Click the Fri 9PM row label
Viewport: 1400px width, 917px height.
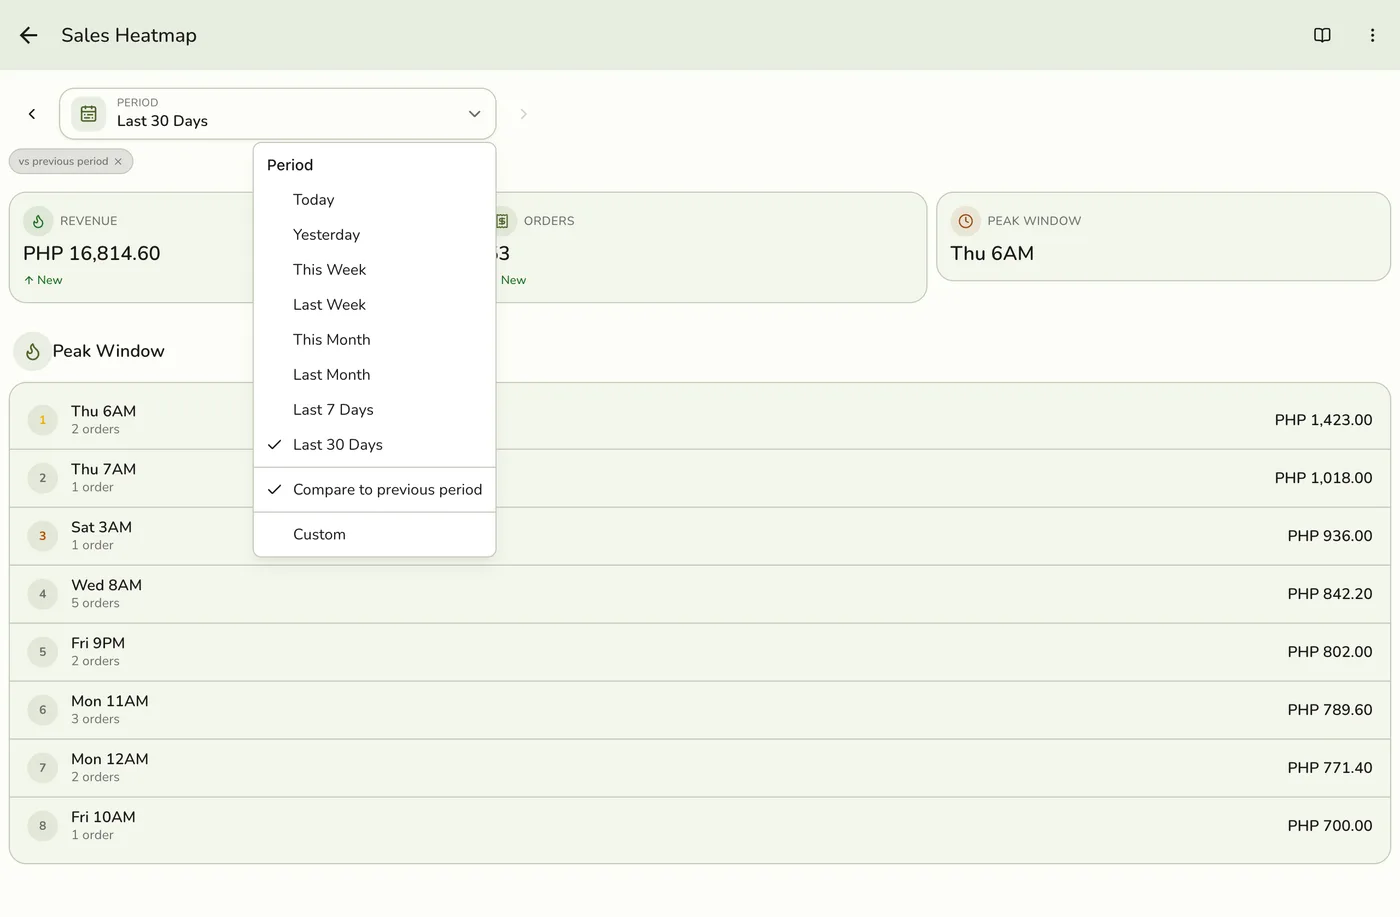pos(98,643)
